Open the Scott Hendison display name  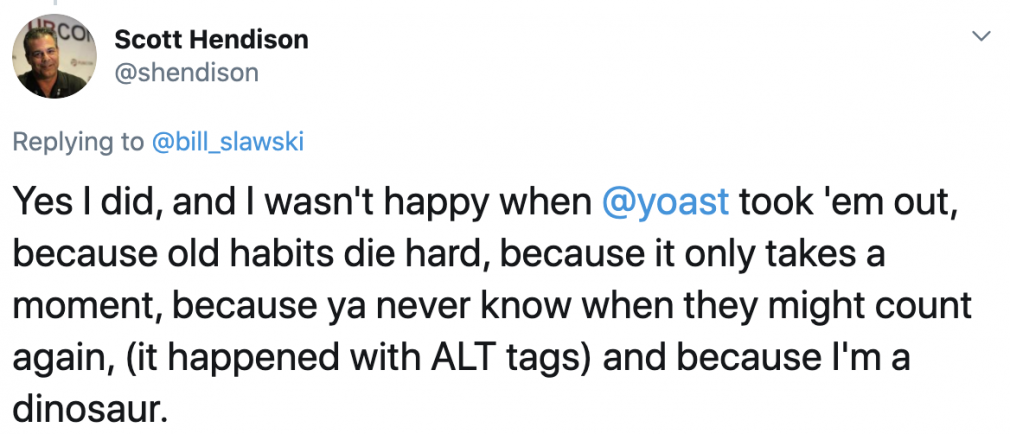pos(211,40)
